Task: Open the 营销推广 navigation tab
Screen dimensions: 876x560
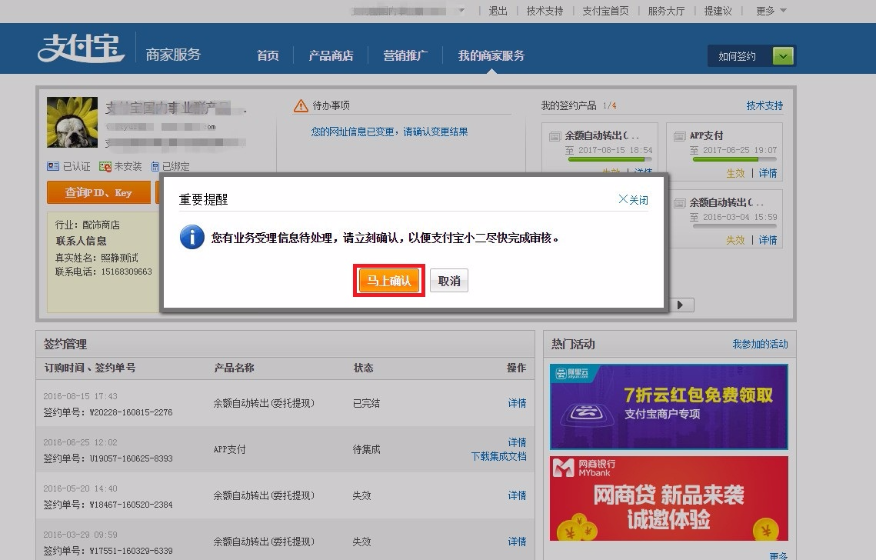Action: tap(405, 55)
